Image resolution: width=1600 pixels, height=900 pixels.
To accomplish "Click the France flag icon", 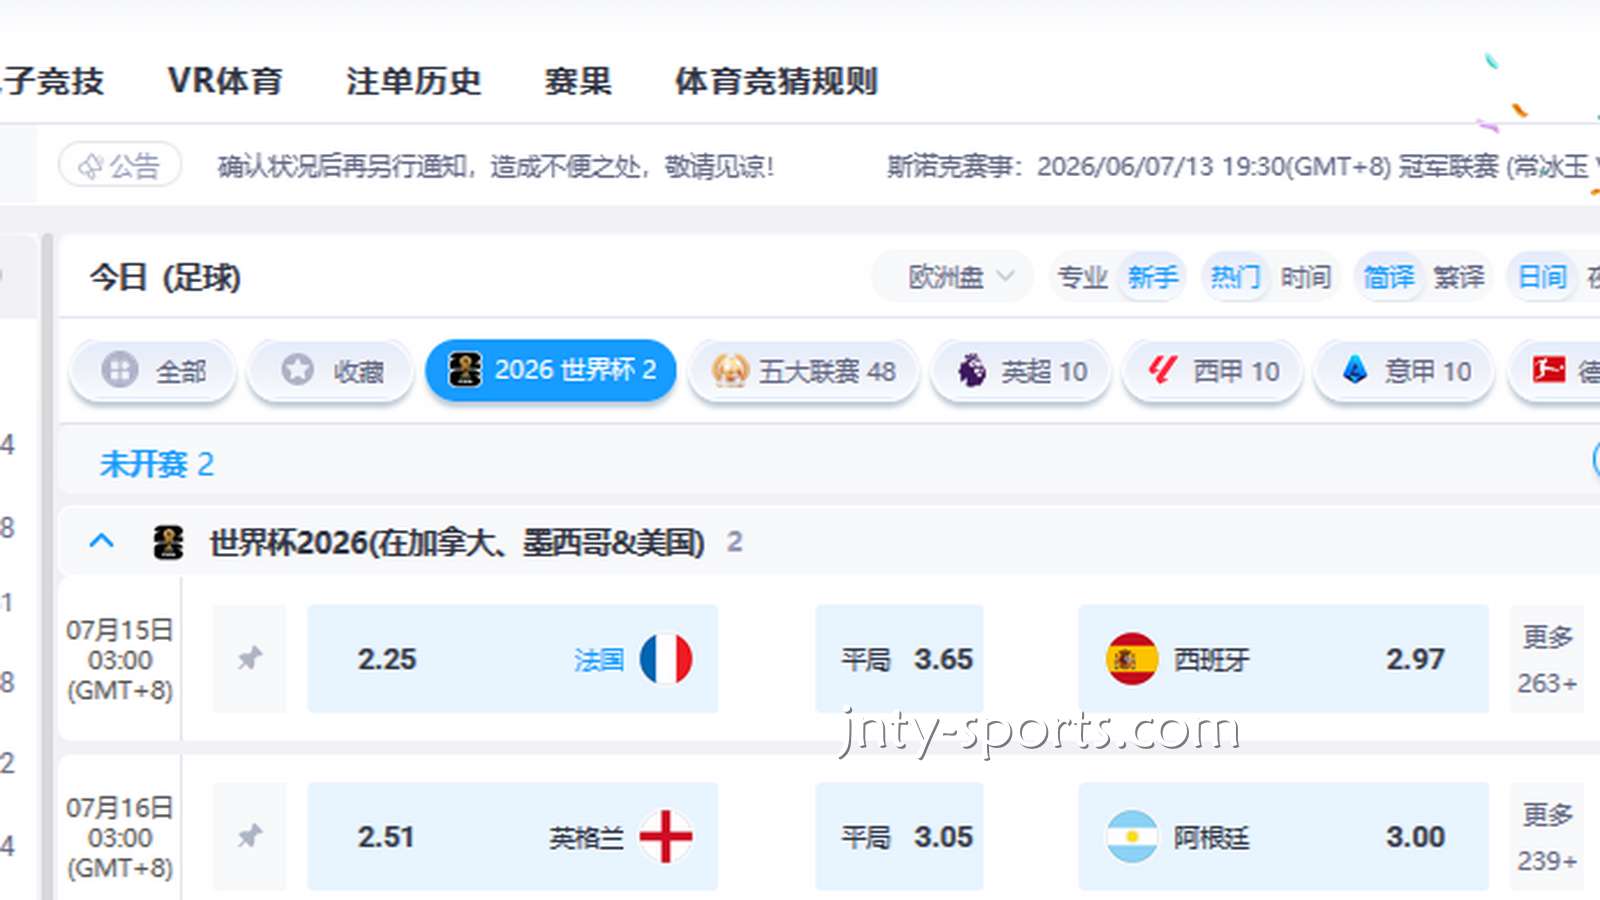I will tap(666, 659).
